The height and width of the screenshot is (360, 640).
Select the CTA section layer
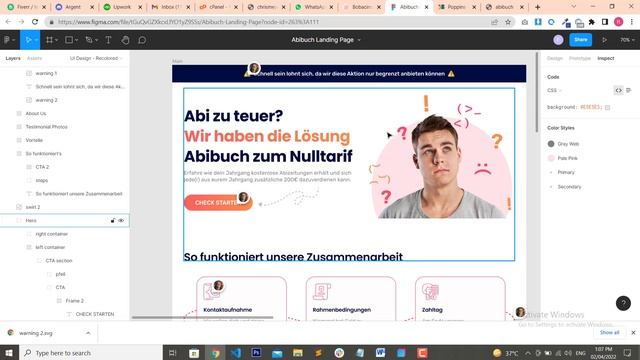point(59,260)
